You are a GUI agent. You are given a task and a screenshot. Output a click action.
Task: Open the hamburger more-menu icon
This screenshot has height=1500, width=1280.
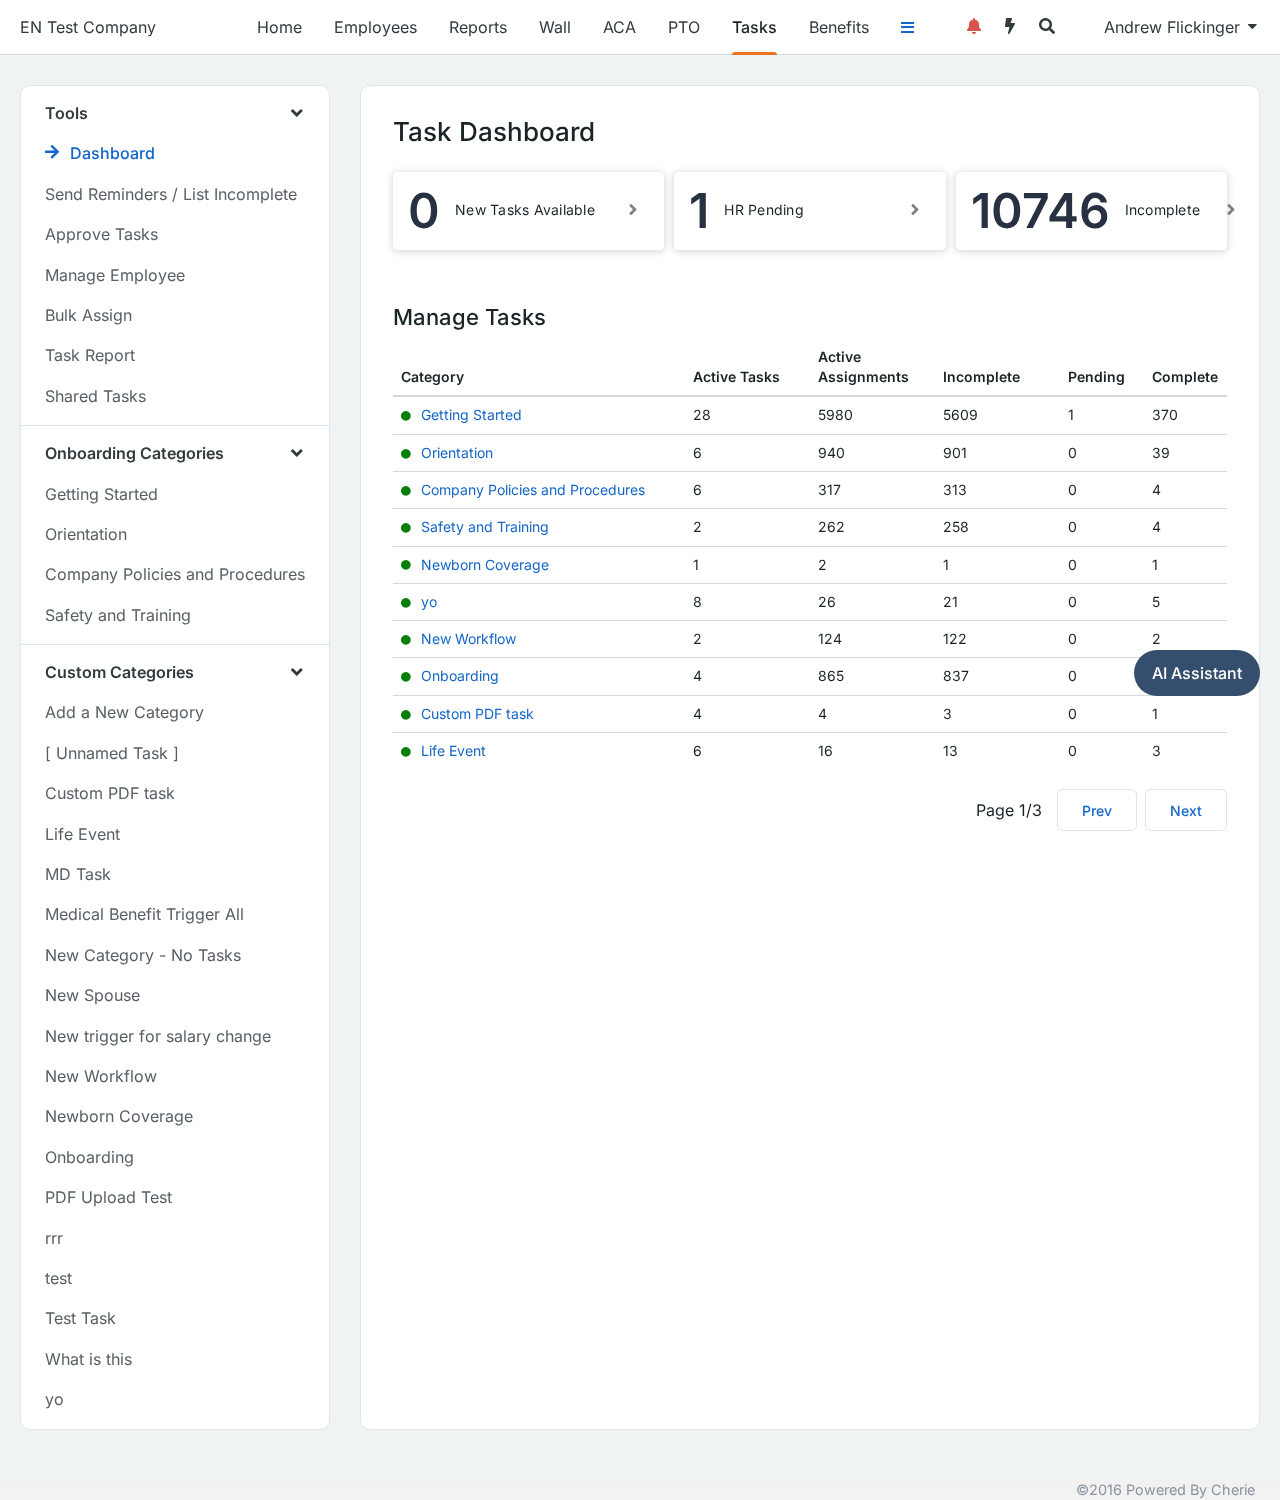point(907,28)
